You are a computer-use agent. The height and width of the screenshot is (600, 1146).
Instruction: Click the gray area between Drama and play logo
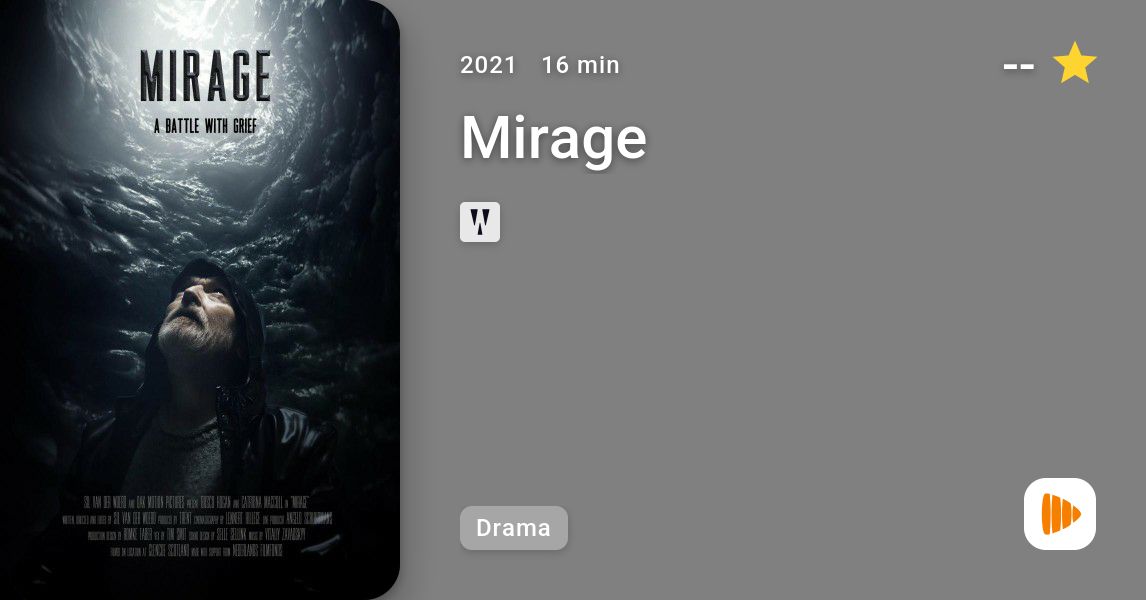coord(795,528)
